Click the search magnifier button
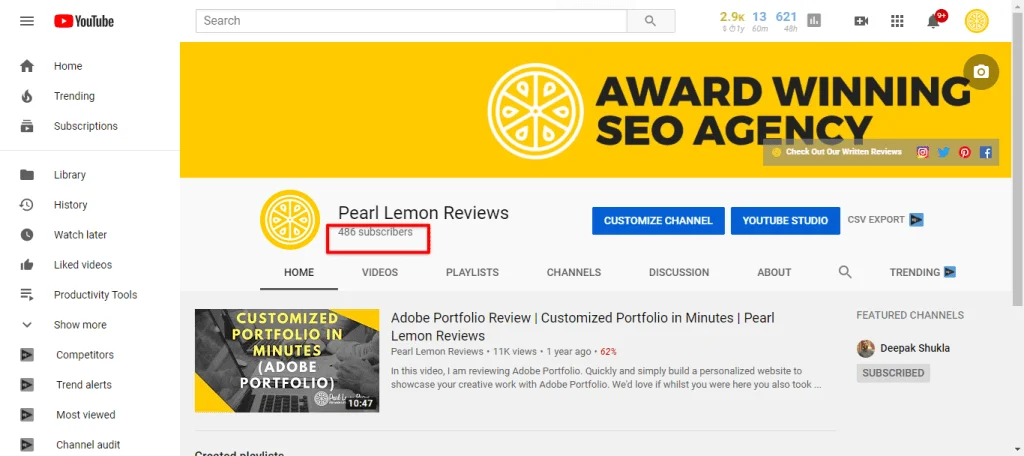 pyautogui.click(x=650, y=21)
